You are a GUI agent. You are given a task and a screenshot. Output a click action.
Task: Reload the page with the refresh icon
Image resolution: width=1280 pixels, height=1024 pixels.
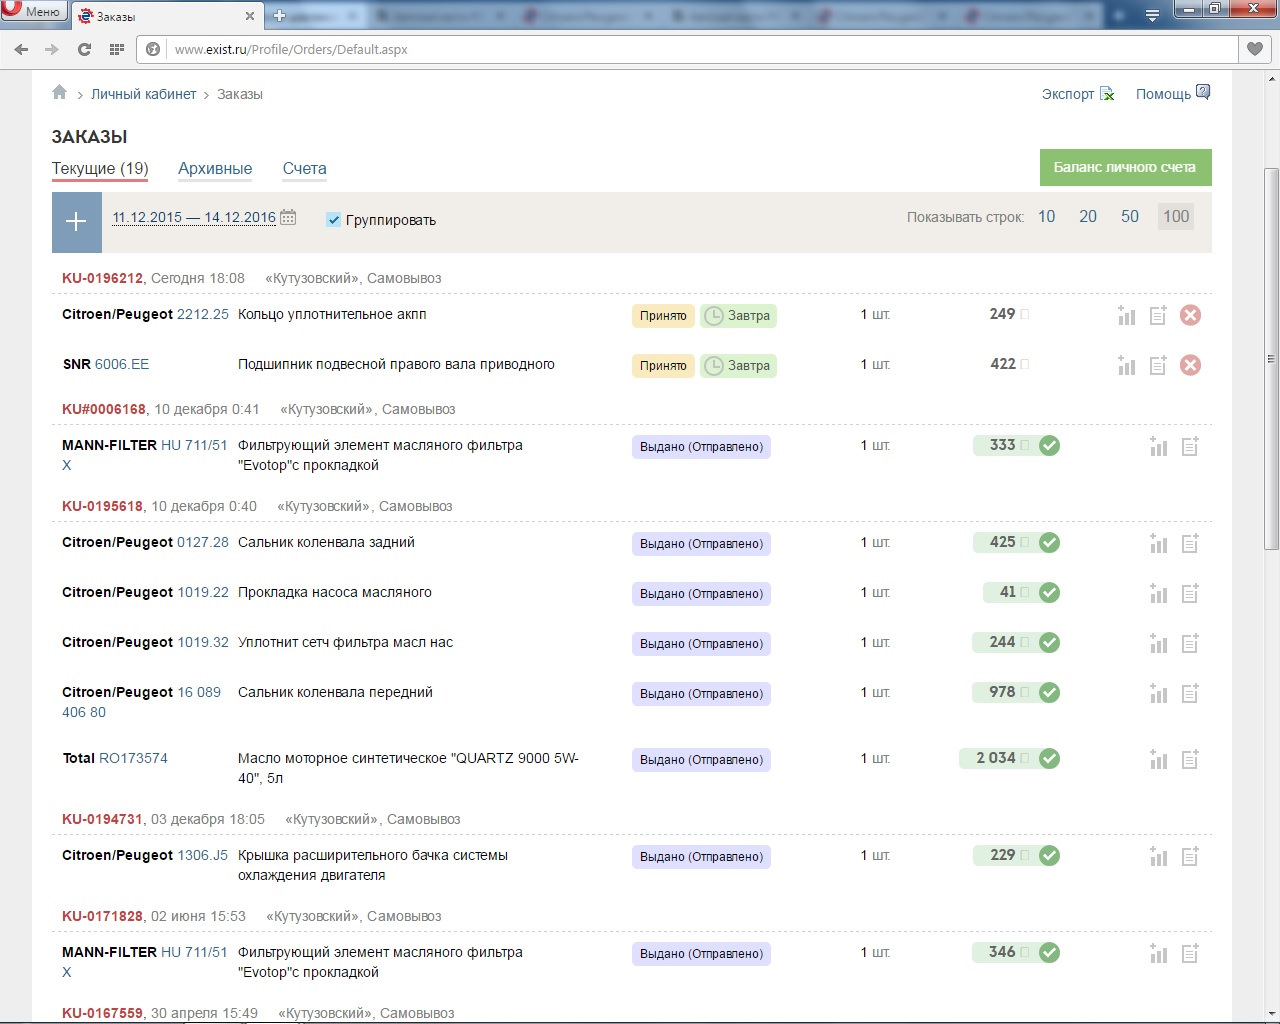(85, 49)
